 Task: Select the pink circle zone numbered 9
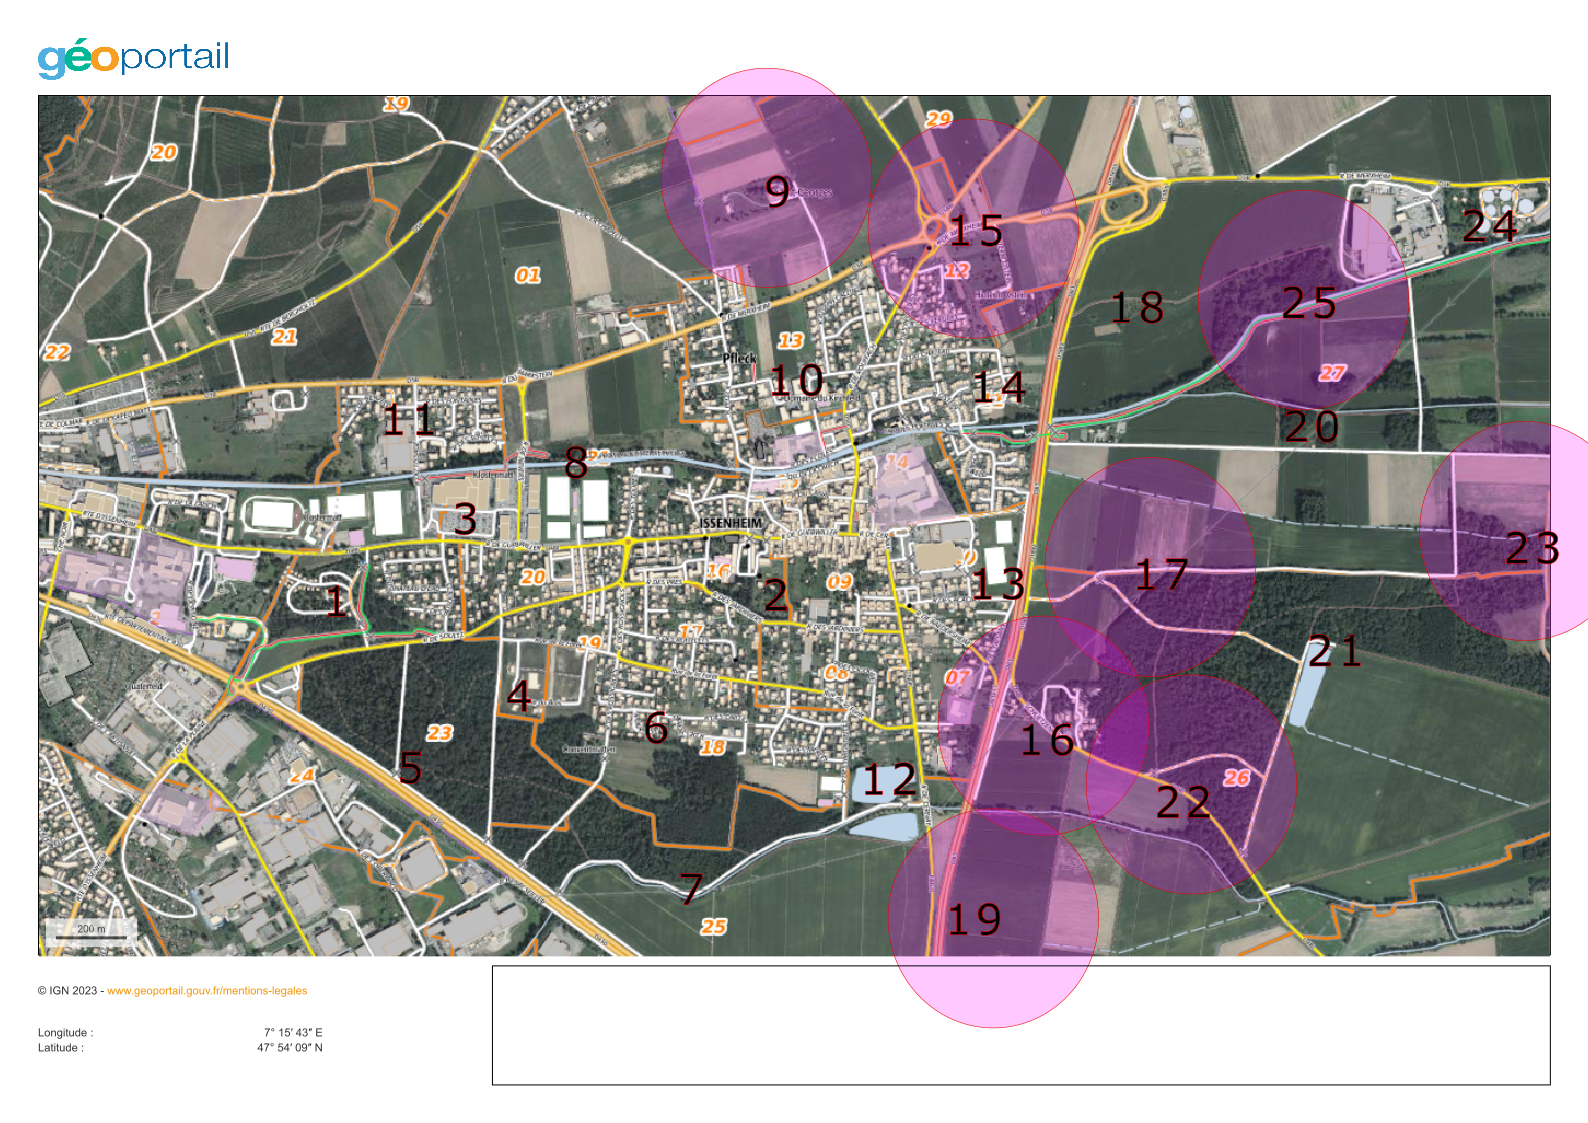765,178
